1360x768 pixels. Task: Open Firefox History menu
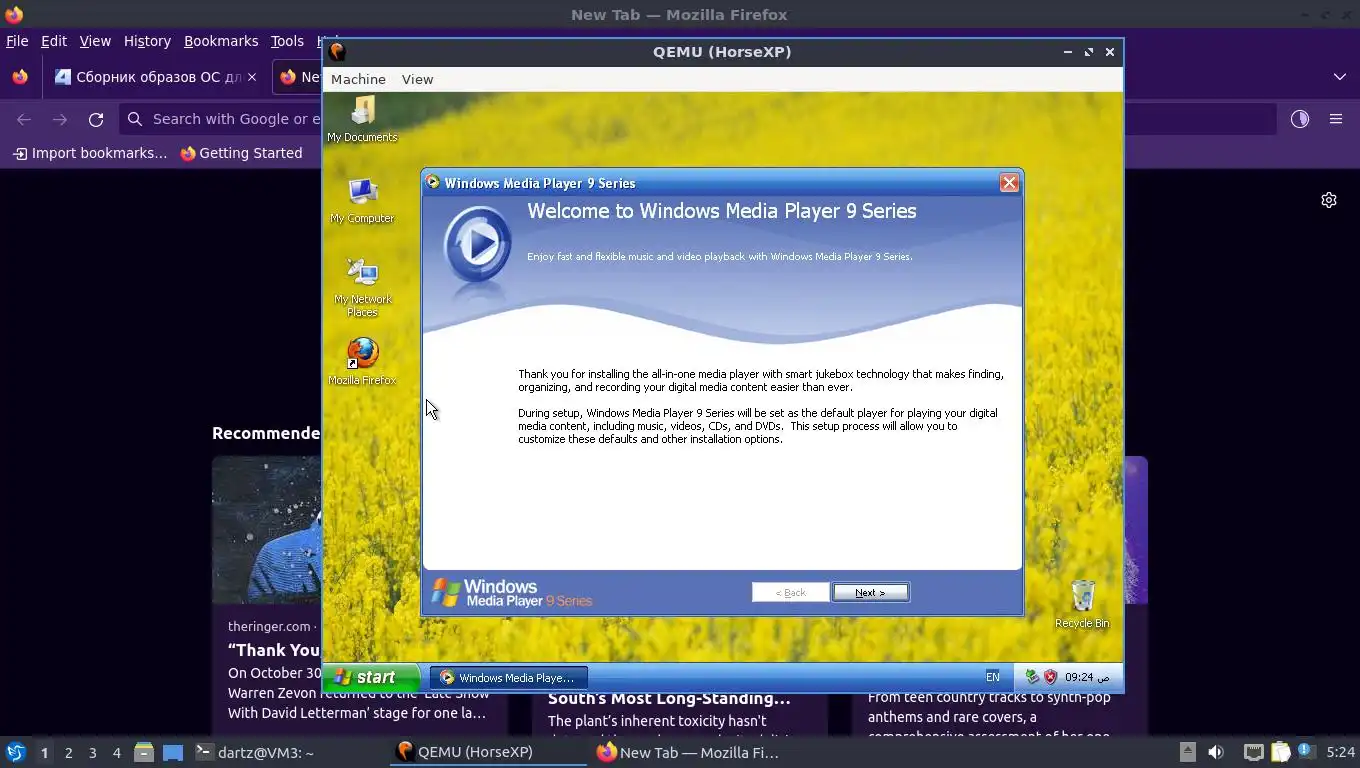click(x=147, y=41)
